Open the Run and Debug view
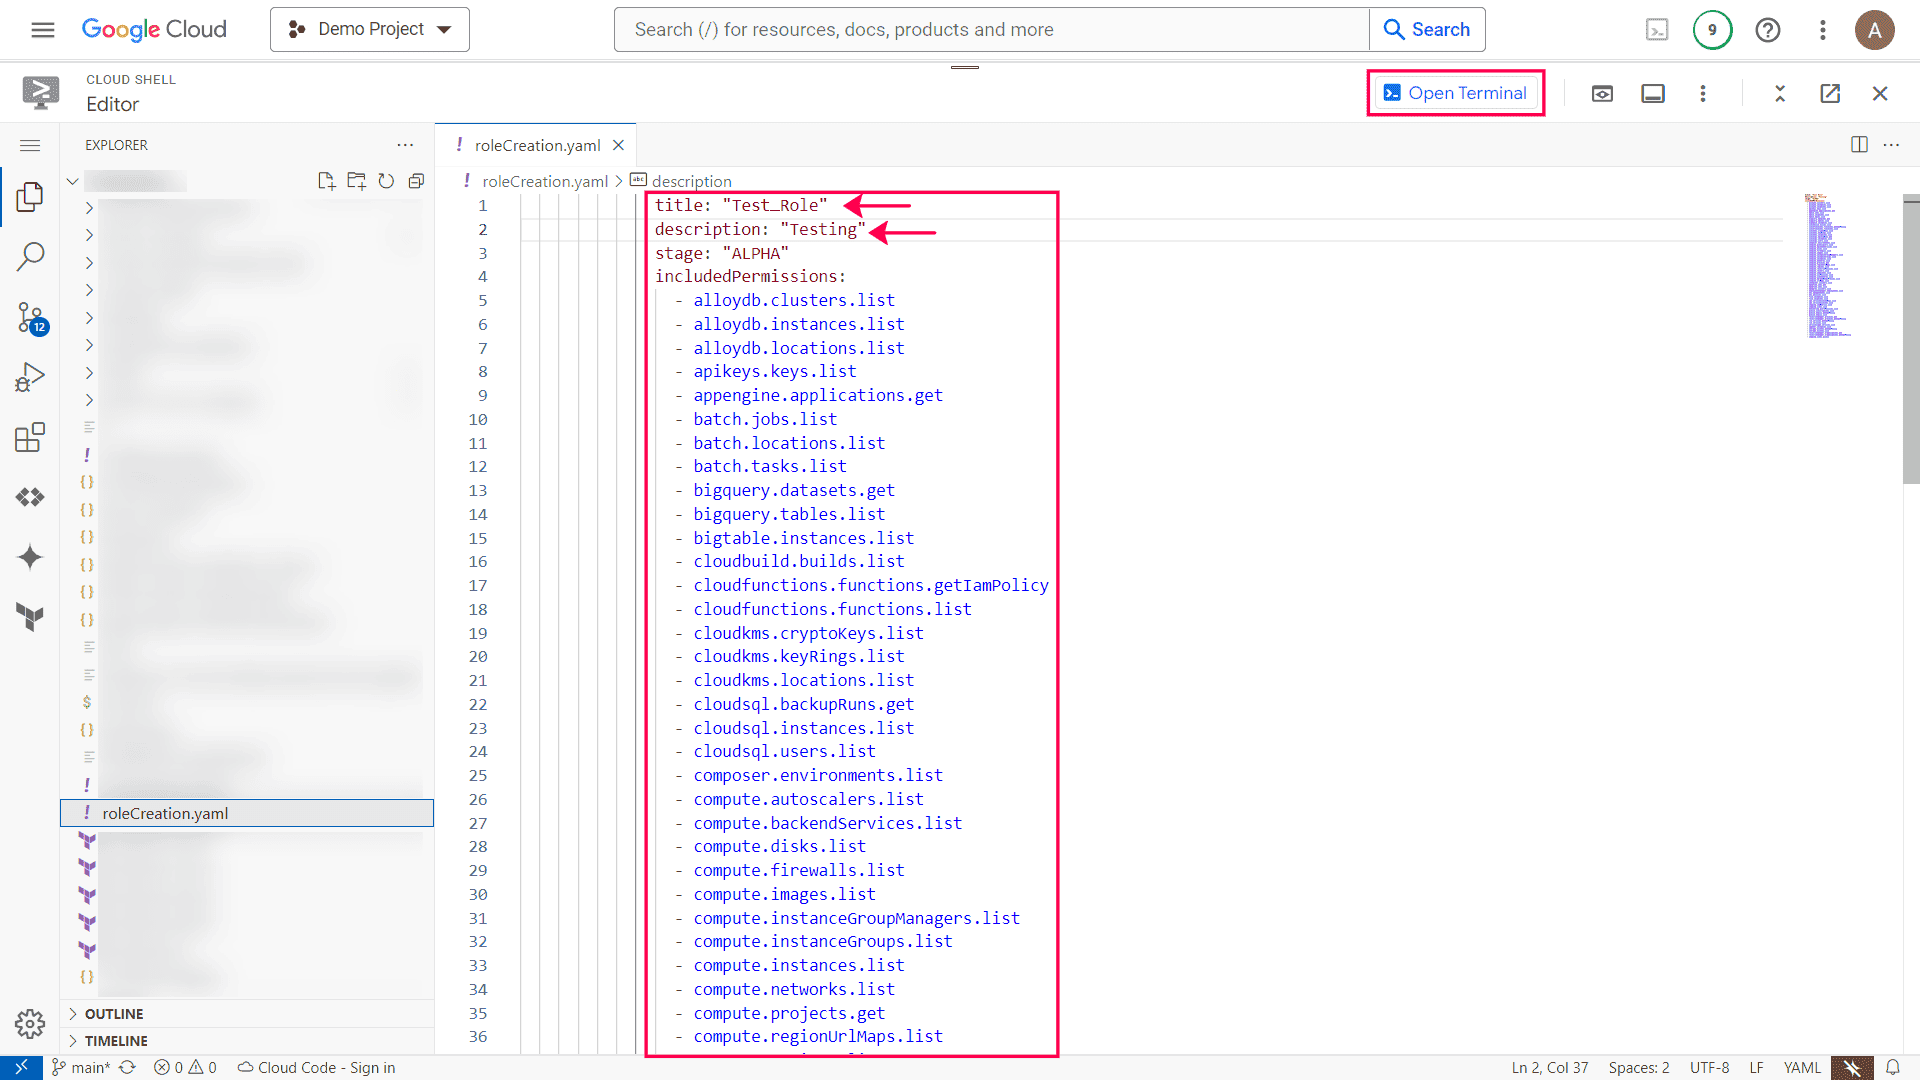The width and height of the screenshot is (1920, 1080). (x=29, y=377)
